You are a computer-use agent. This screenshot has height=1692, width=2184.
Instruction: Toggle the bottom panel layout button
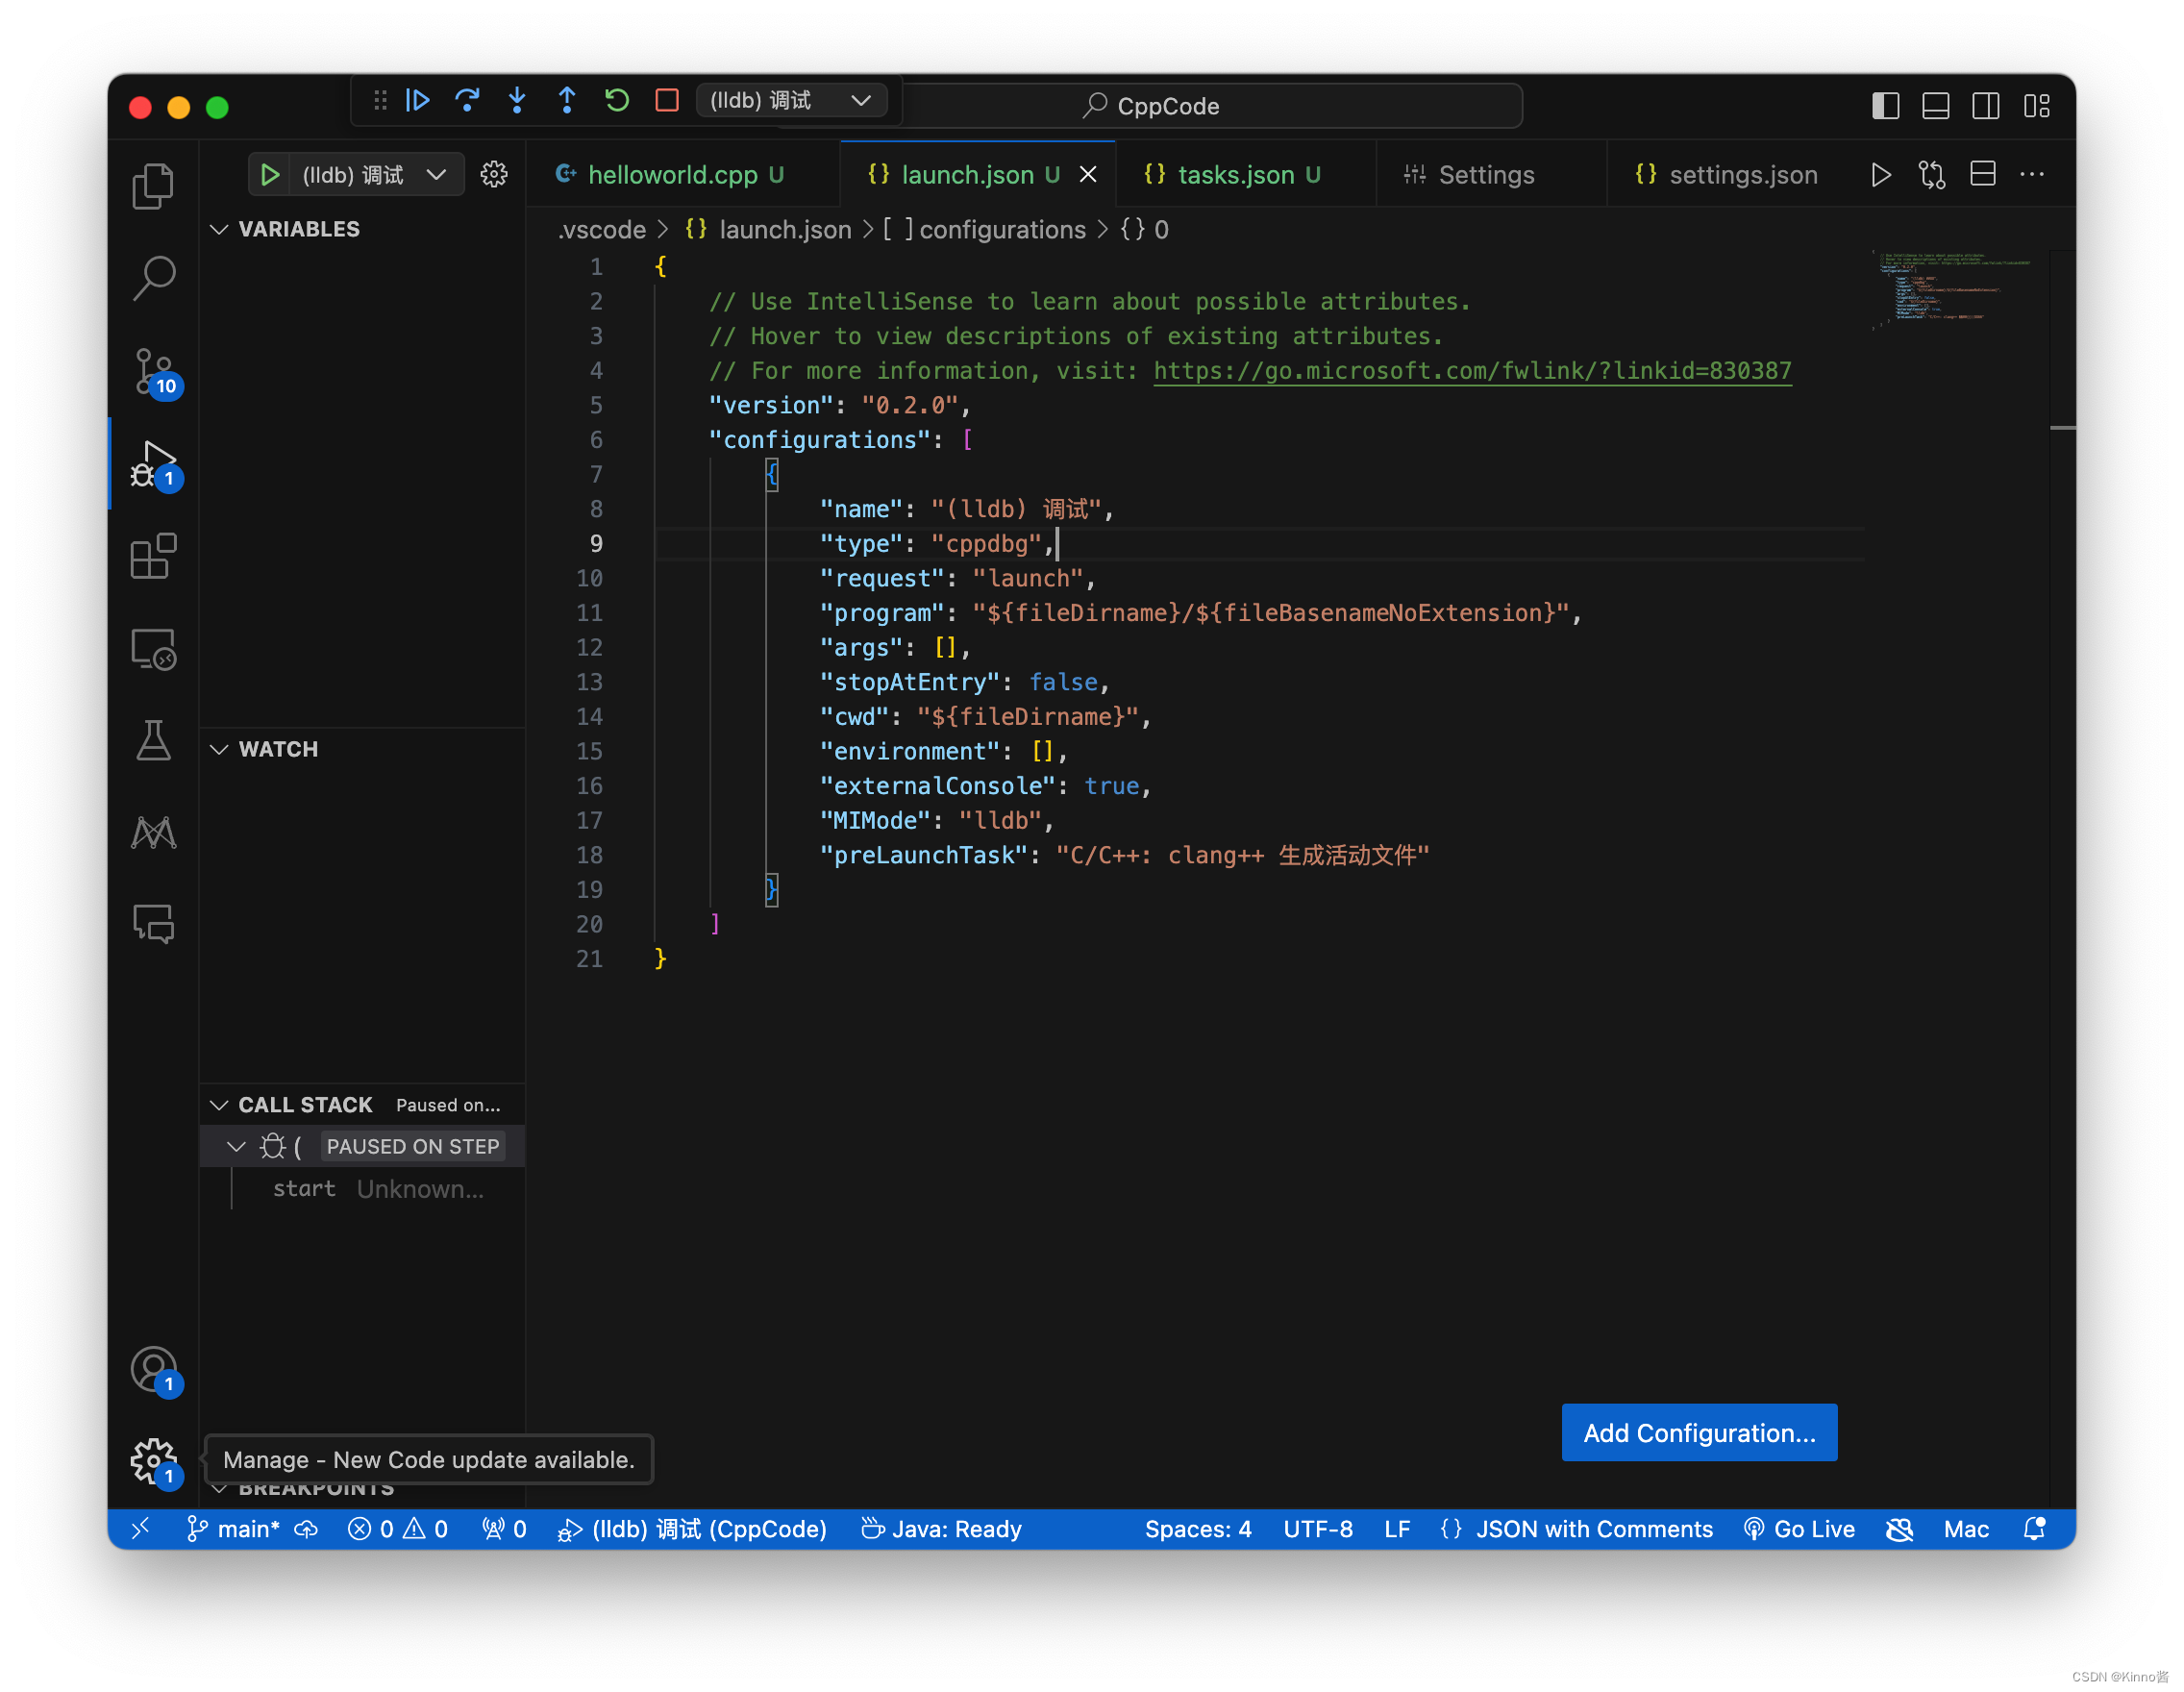pyautogui.click(x=1935, y=106)
